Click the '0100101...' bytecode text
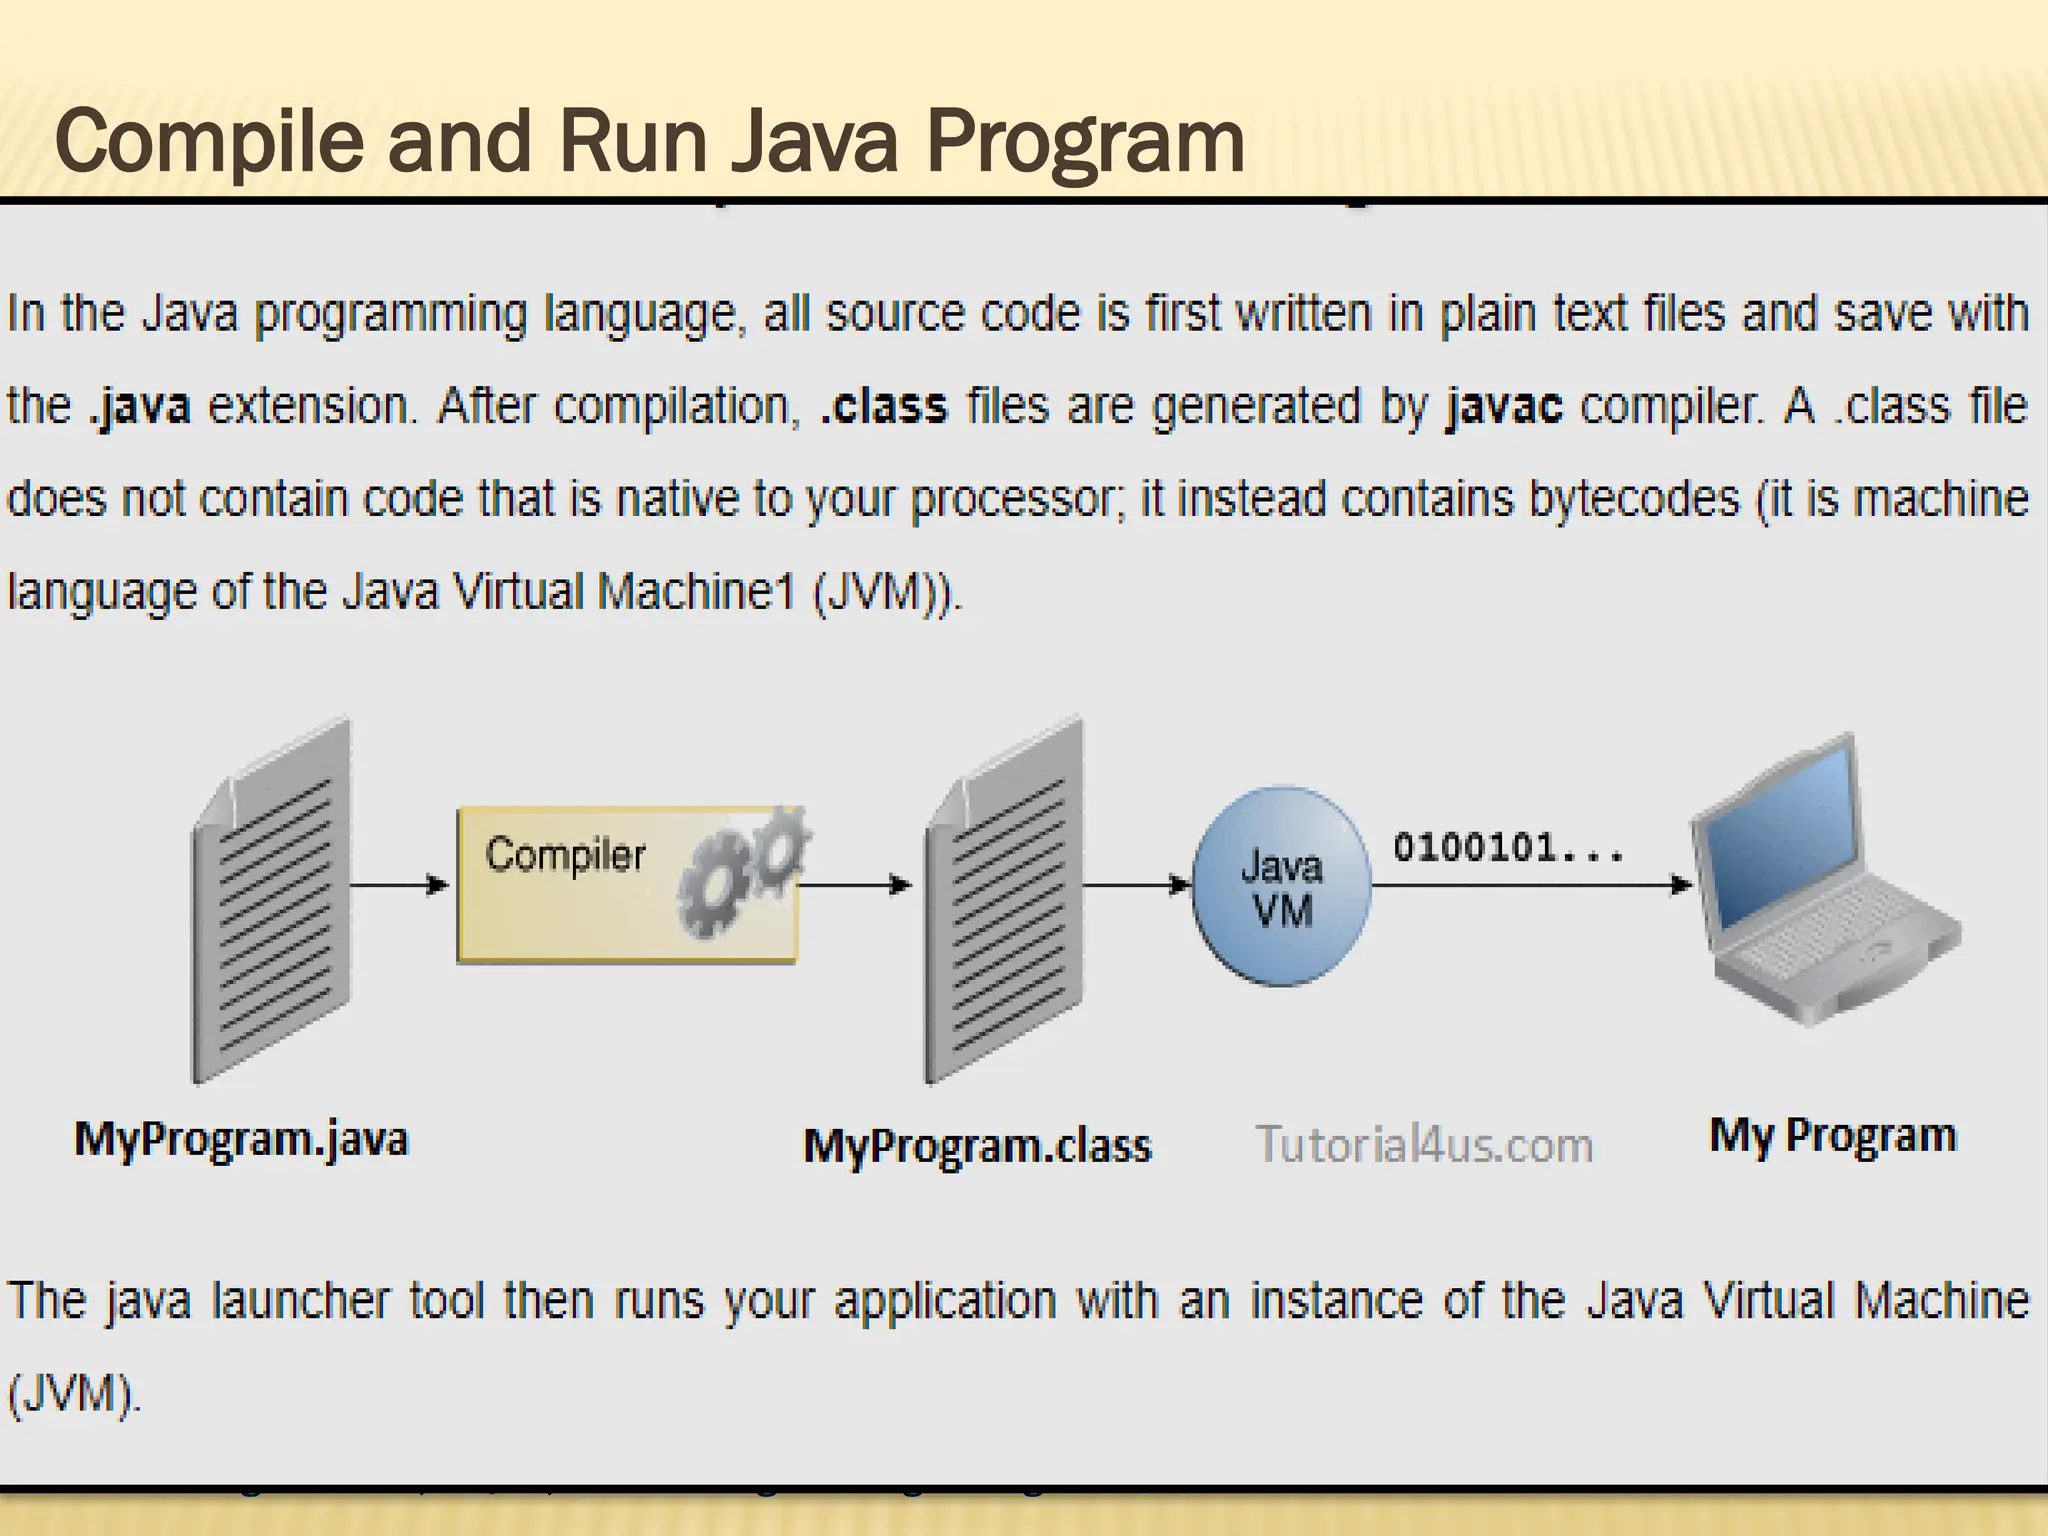 [x=1508, y=848]
